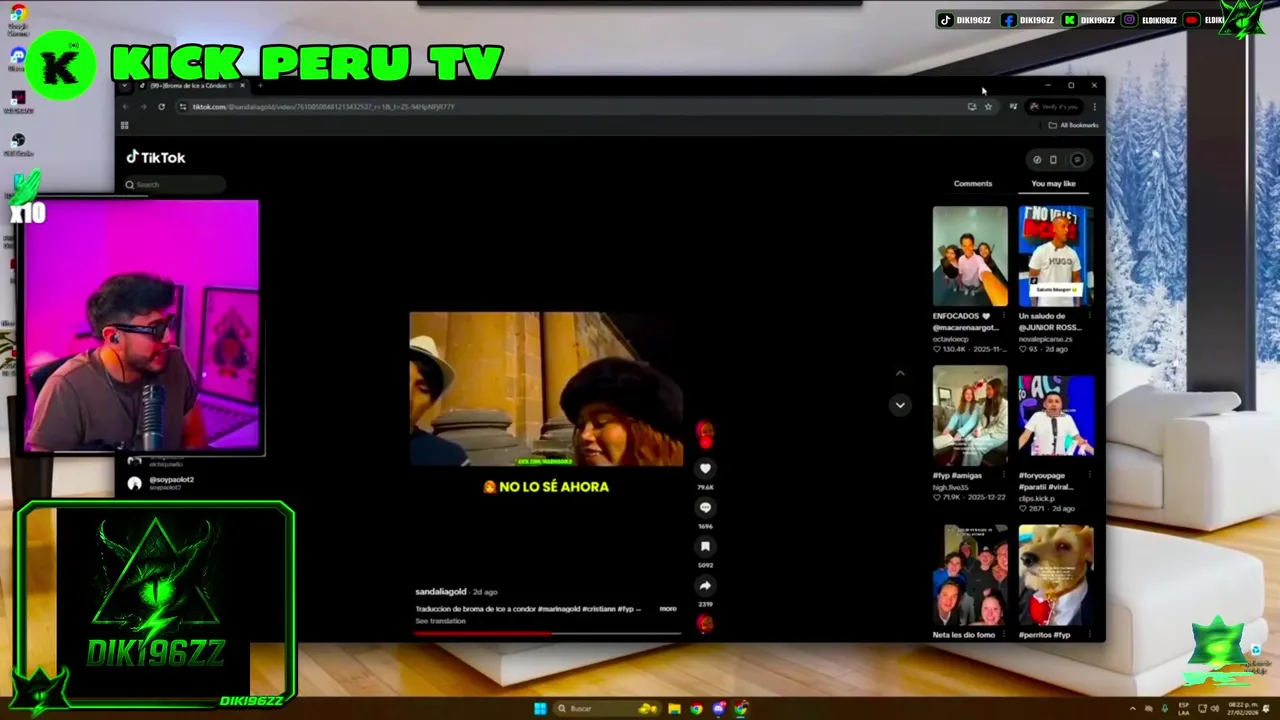Click the spinning sound disc avatar
1280x720 pixels.
coord(705,624)
